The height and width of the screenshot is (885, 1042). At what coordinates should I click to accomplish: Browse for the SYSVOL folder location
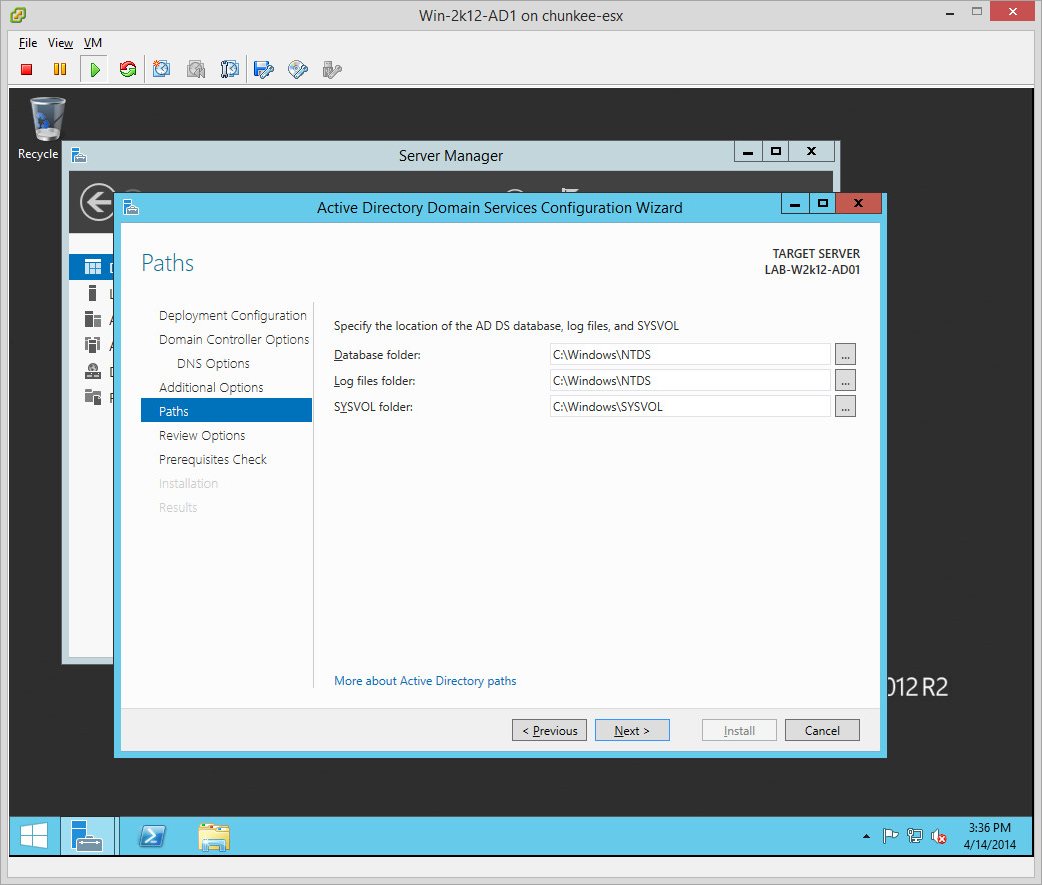click(845, 406)
